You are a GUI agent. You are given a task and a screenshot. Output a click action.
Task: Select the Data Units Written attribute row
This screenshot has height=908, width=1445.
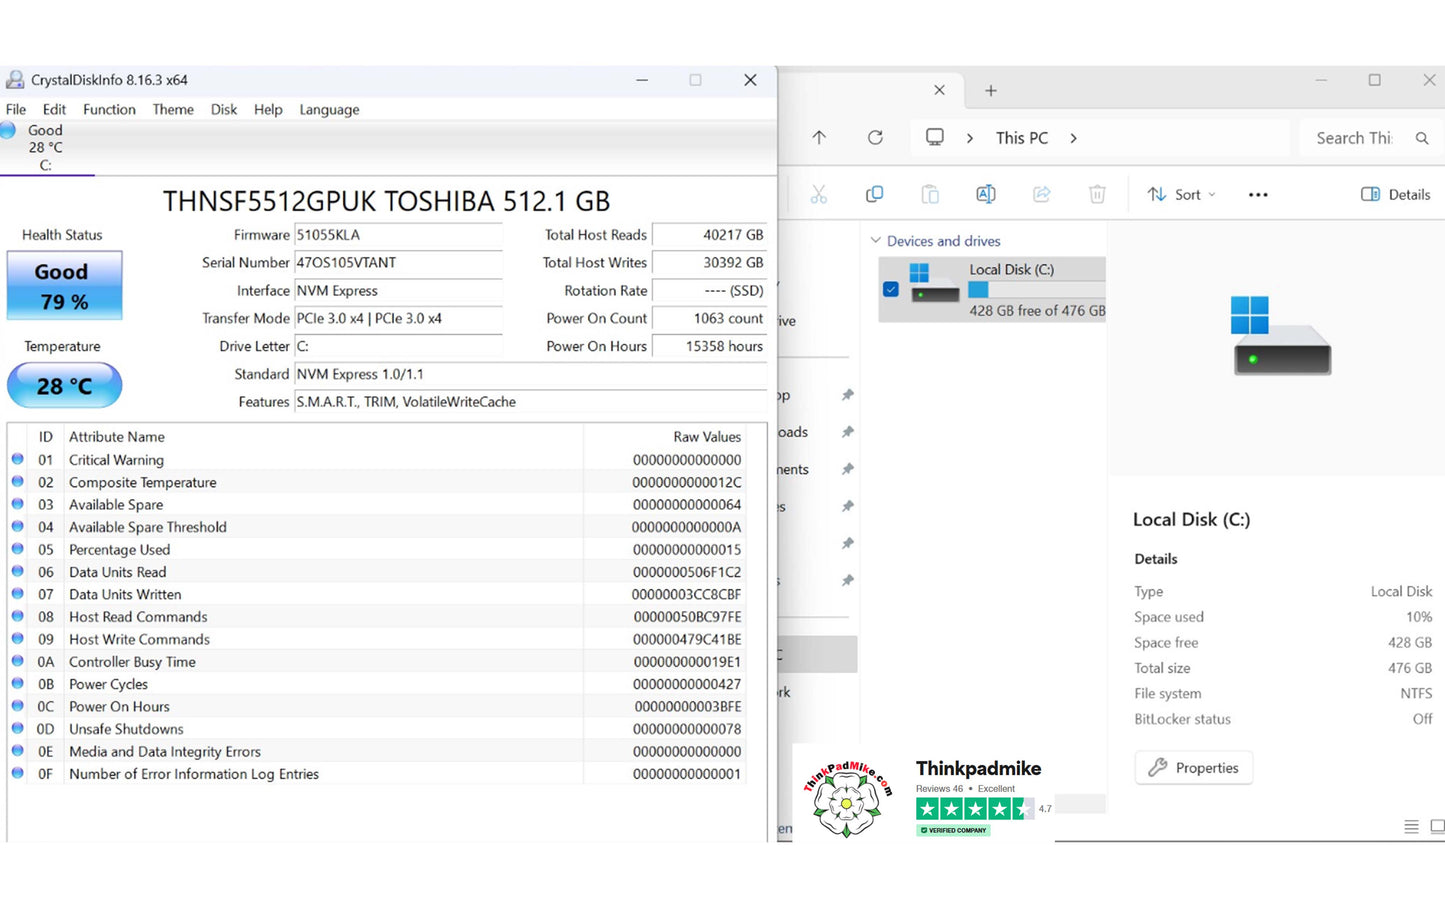[377, 595]
